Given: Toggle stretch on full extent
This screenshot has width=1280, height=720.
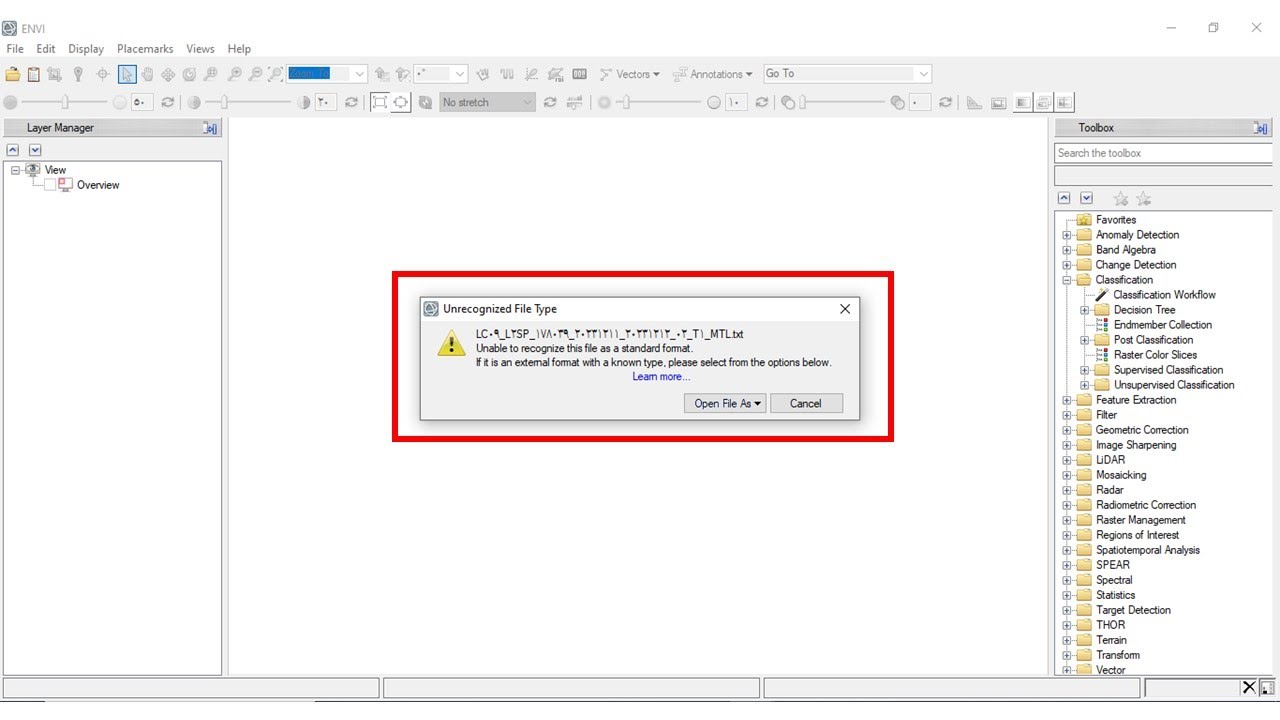Looking at the screenshot, I should 380,102.
